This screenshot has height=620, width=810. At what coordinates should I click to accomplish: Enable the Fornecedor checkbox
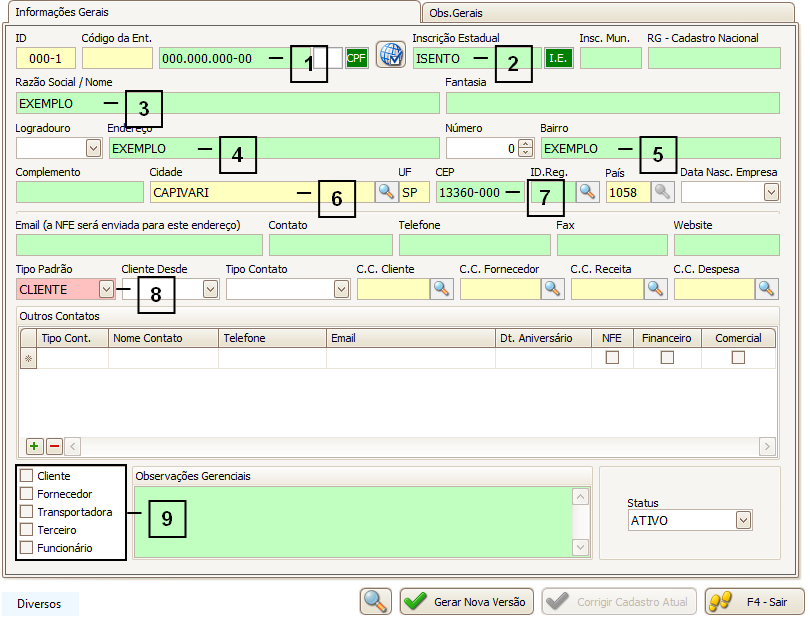pos(27,494)
